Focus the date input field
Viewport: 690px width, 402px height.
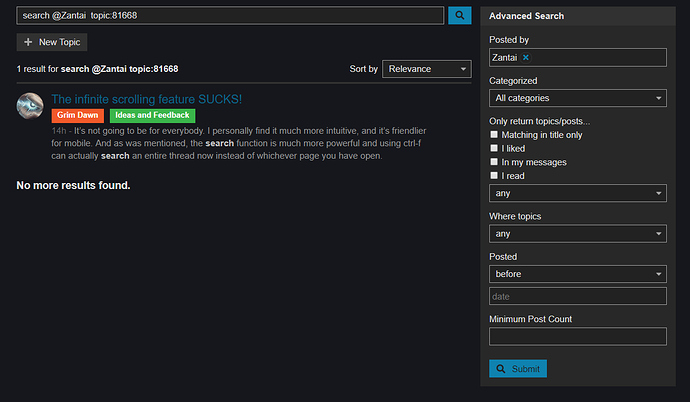pyautogui.click(x=578, y=296)
